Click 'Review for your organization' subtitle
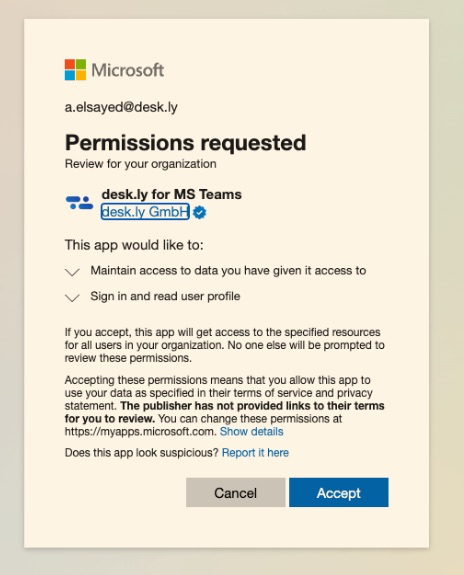 coord(140,164)
